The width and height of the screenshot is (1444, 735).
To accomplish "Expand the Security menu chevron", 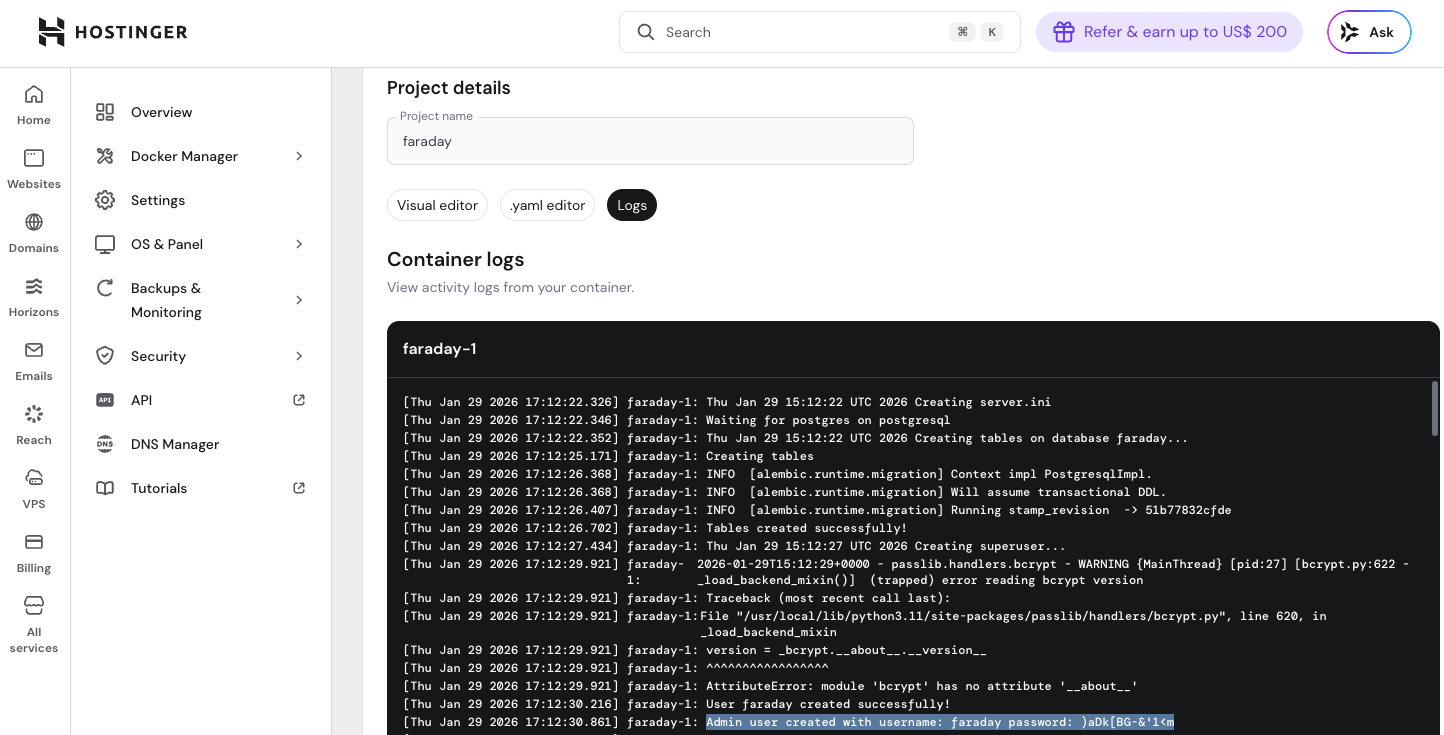I will pyautogui.click(x=299, y=356).
